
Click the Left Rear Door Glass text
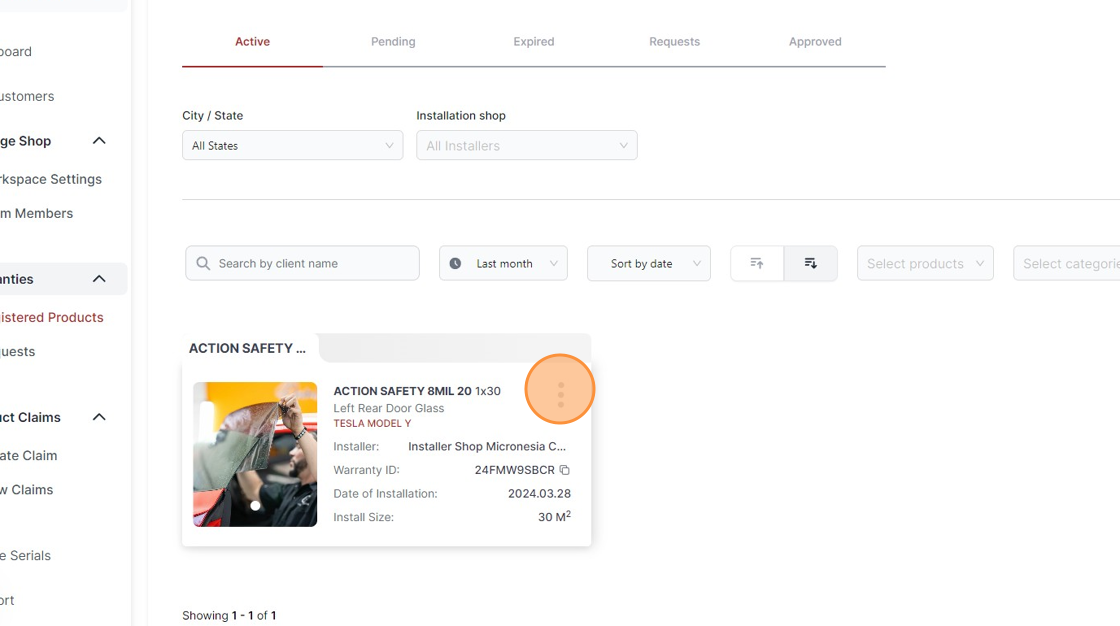point(389,408)
